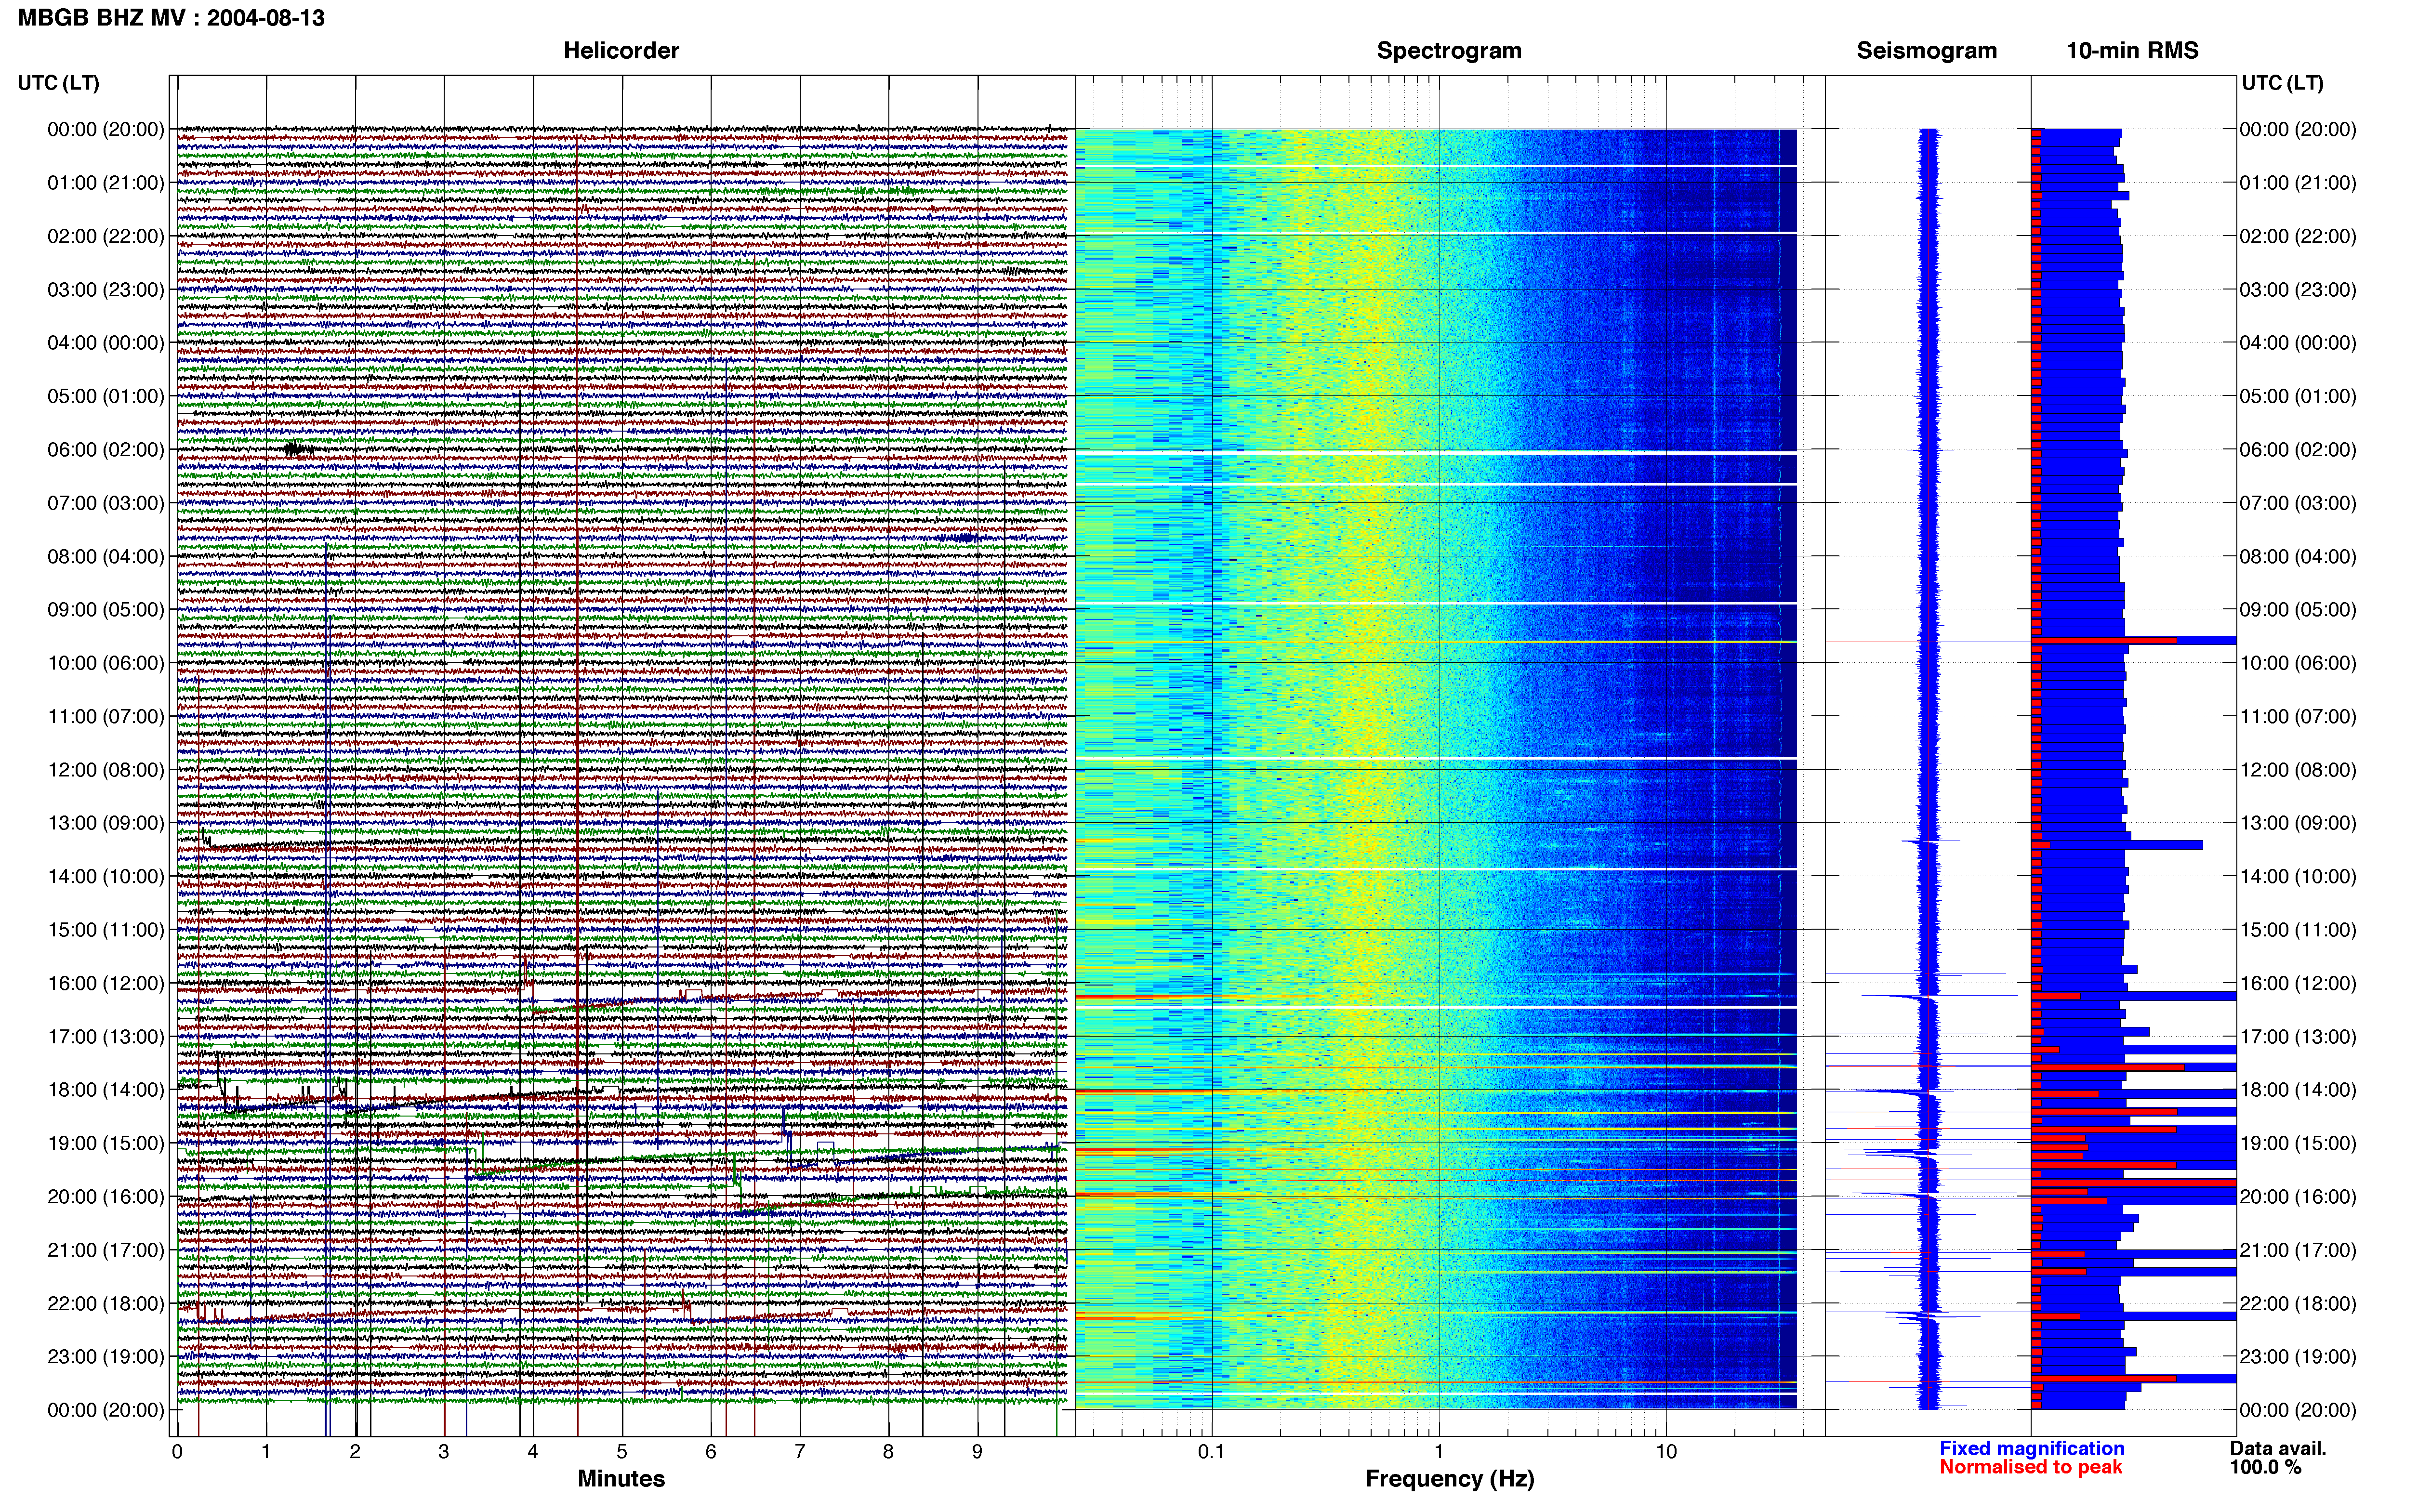Viewport: 2418px width, 1512px height.
Task: Select '20:00 (16:00)' on the left time axis
Action: coord(106,1197)
